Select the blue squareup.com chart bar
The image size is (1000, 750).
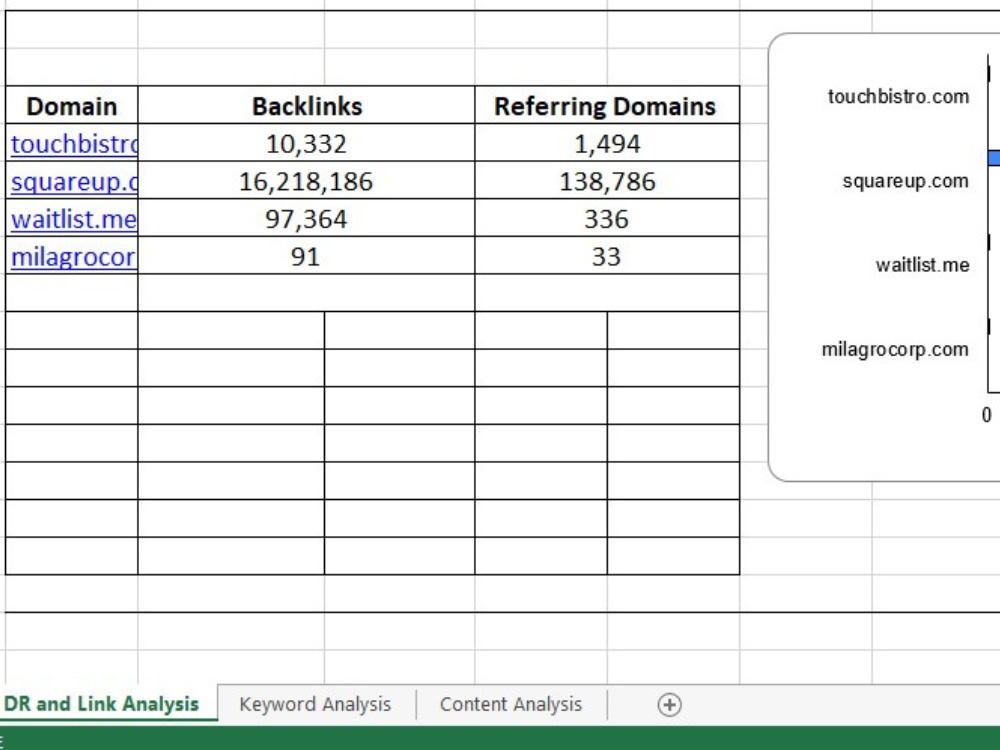pos(994,158)
